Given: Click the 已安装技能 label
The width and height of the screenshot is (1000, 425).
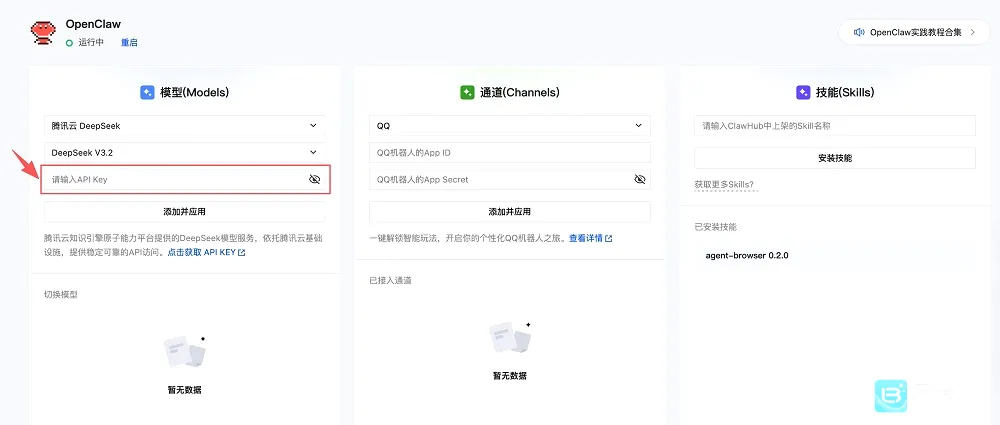Looking at the screenshot, I should pyautogui.click(x=716, y=227).
